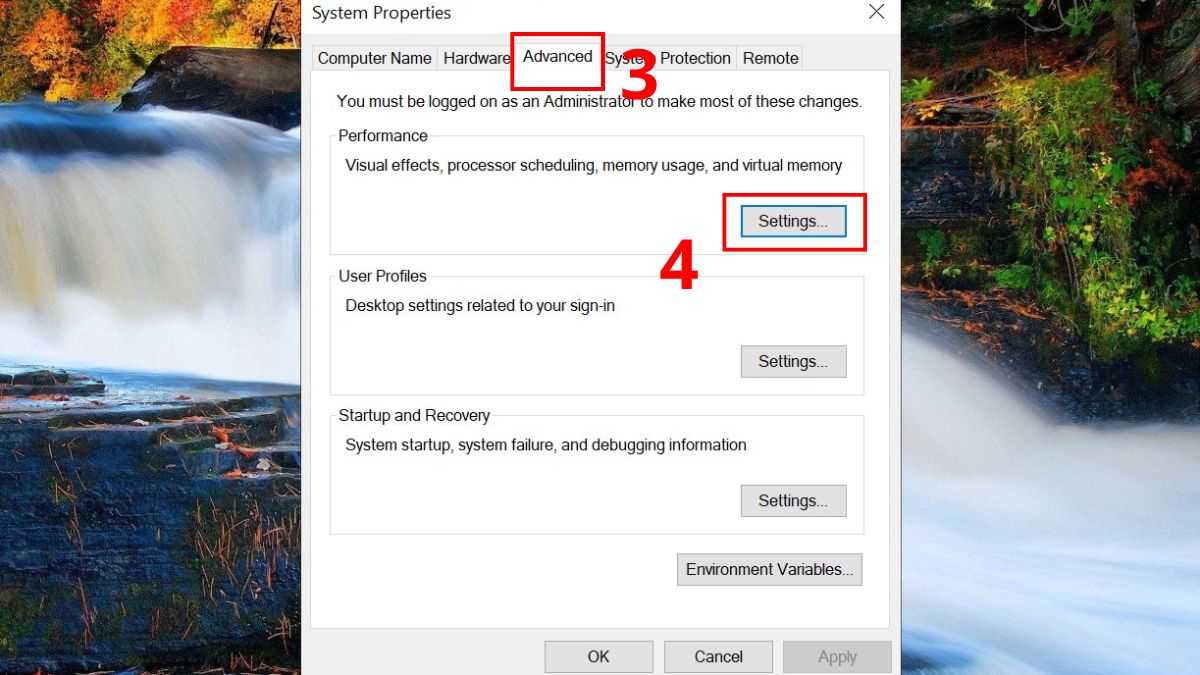Select the Advanced tab
The height and width of the screenshot is (675, 1200).
(x=557, y=57)
